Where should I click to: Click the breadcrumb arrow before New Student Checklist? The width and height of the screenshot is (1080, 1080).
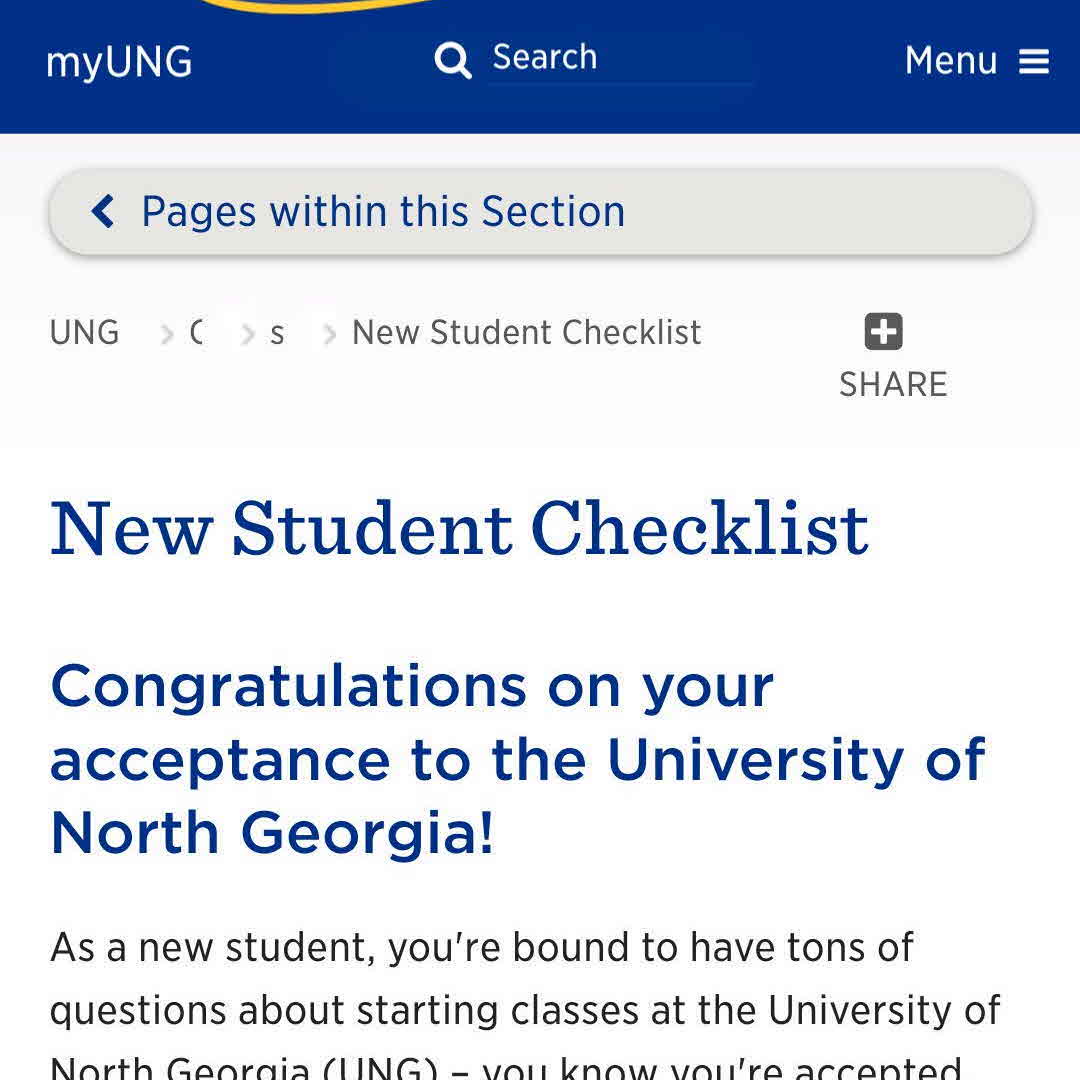329,334
